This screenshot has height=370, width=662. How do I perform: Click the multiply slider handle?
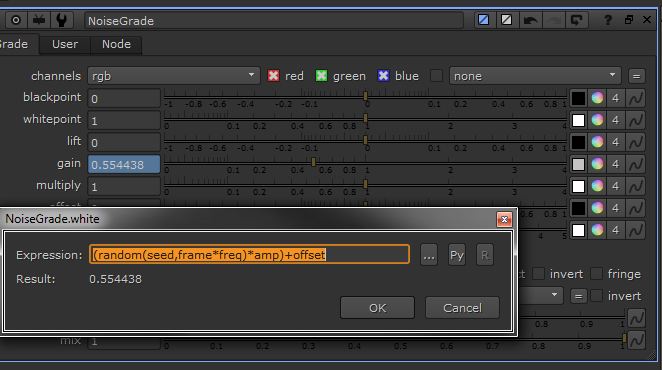point(366,184)
